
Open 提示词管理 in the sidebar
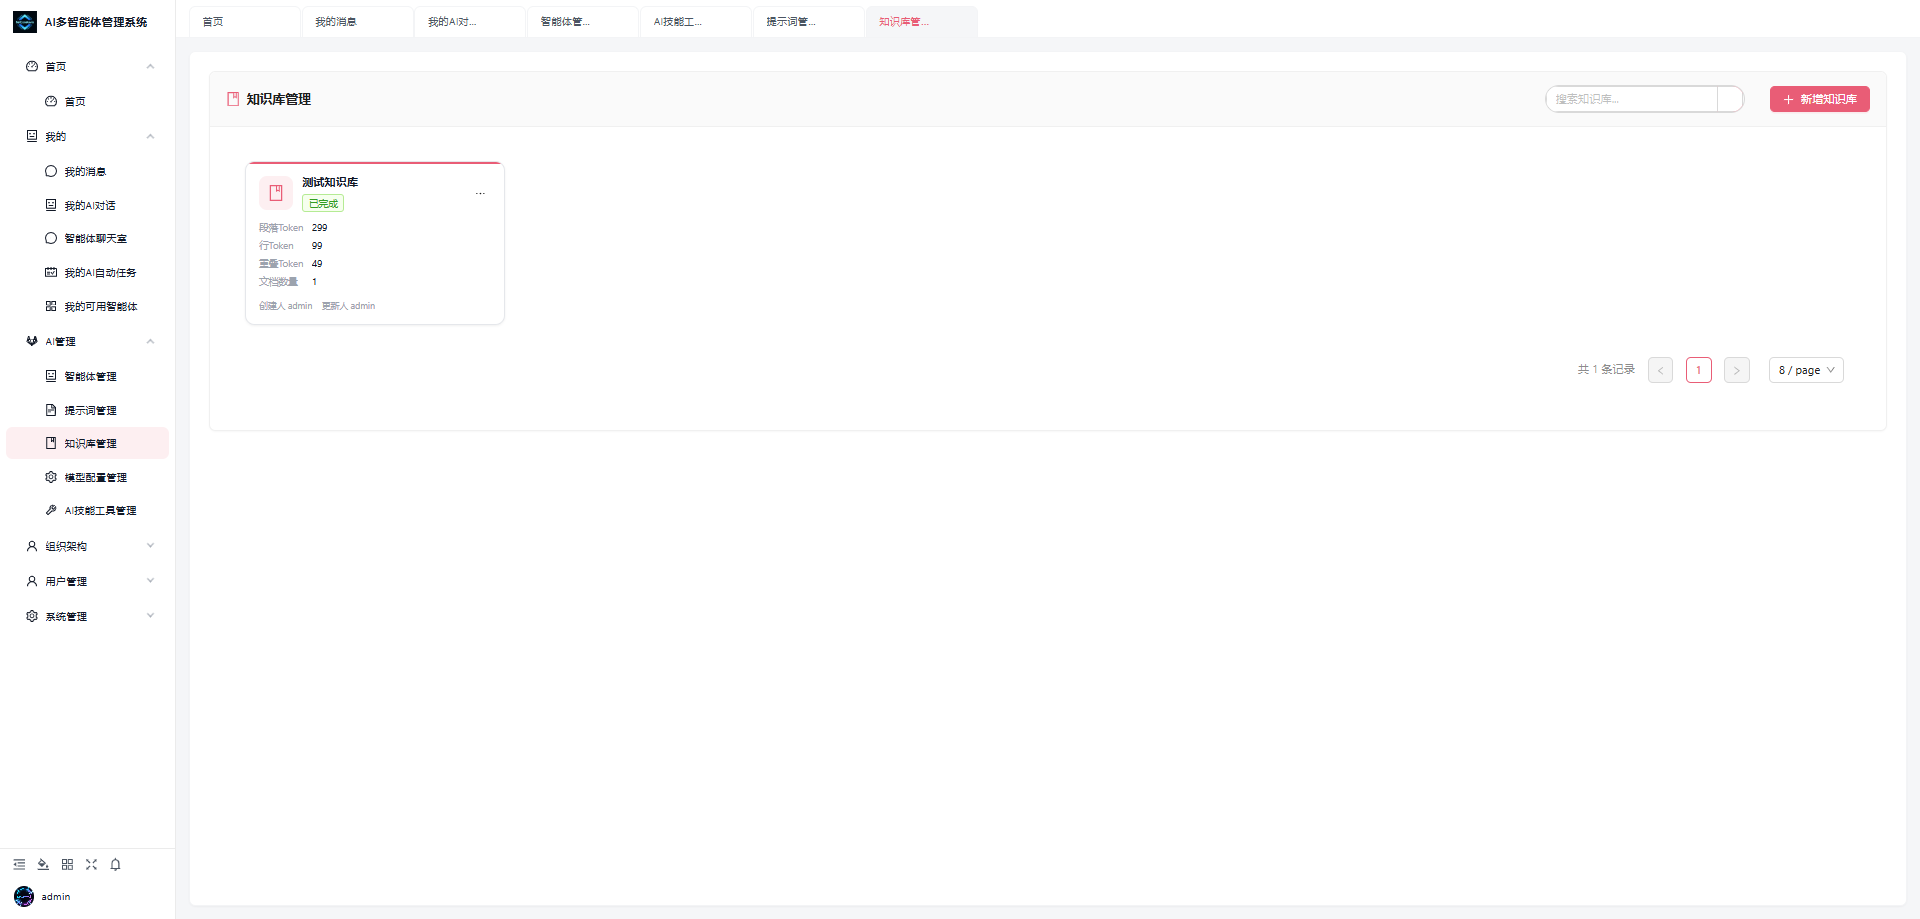point(88,410)
